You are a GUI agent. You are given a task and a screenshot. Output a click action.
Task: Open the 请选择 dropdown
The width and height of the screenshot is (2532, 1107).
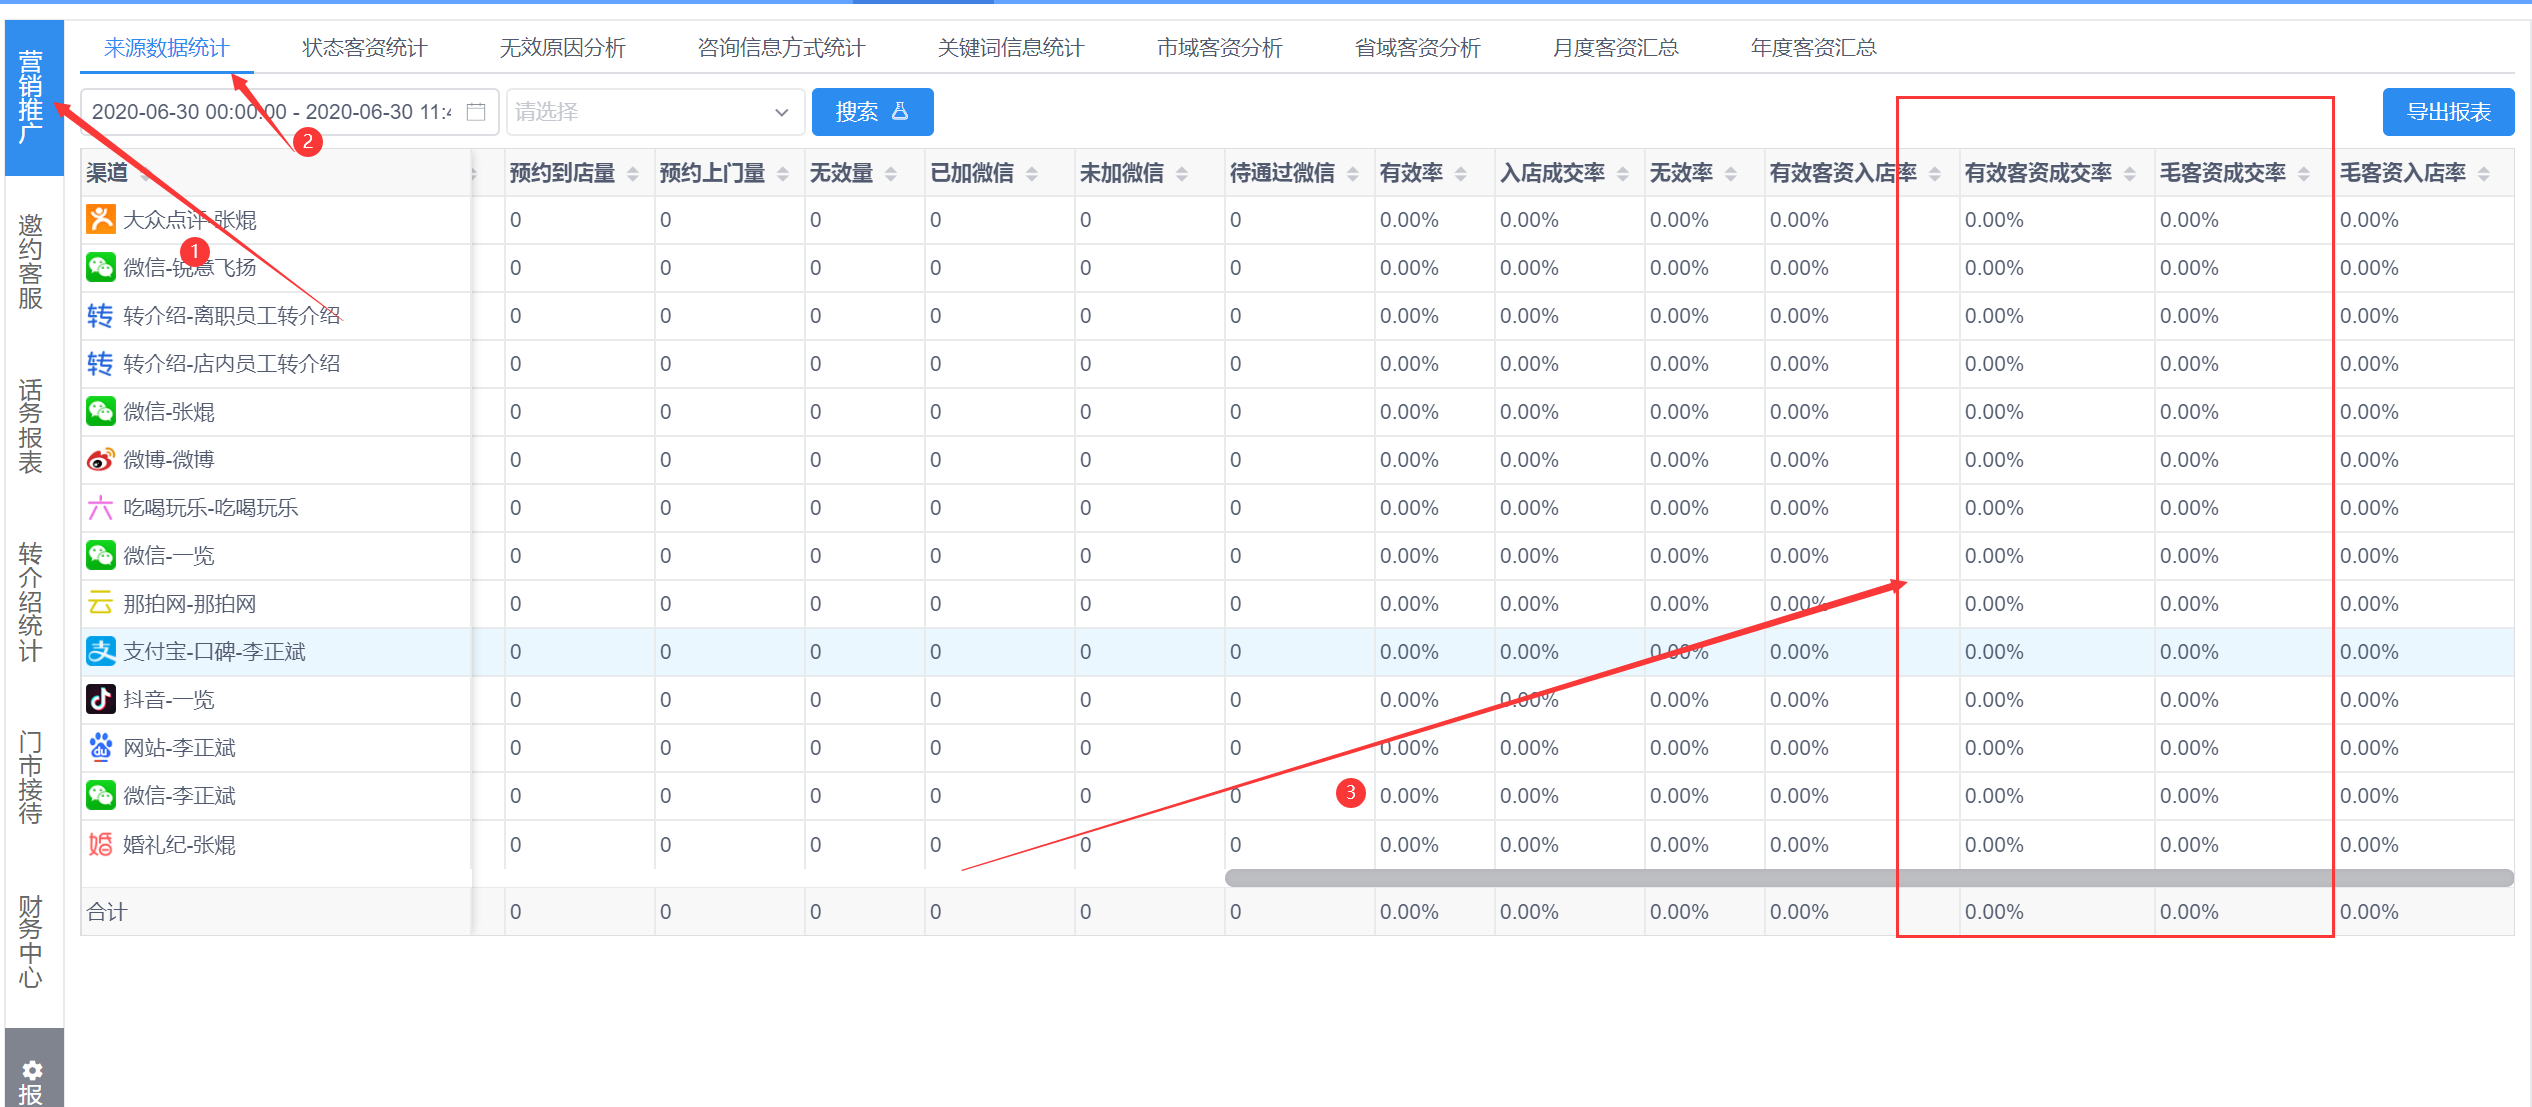(x=655, y=112)
